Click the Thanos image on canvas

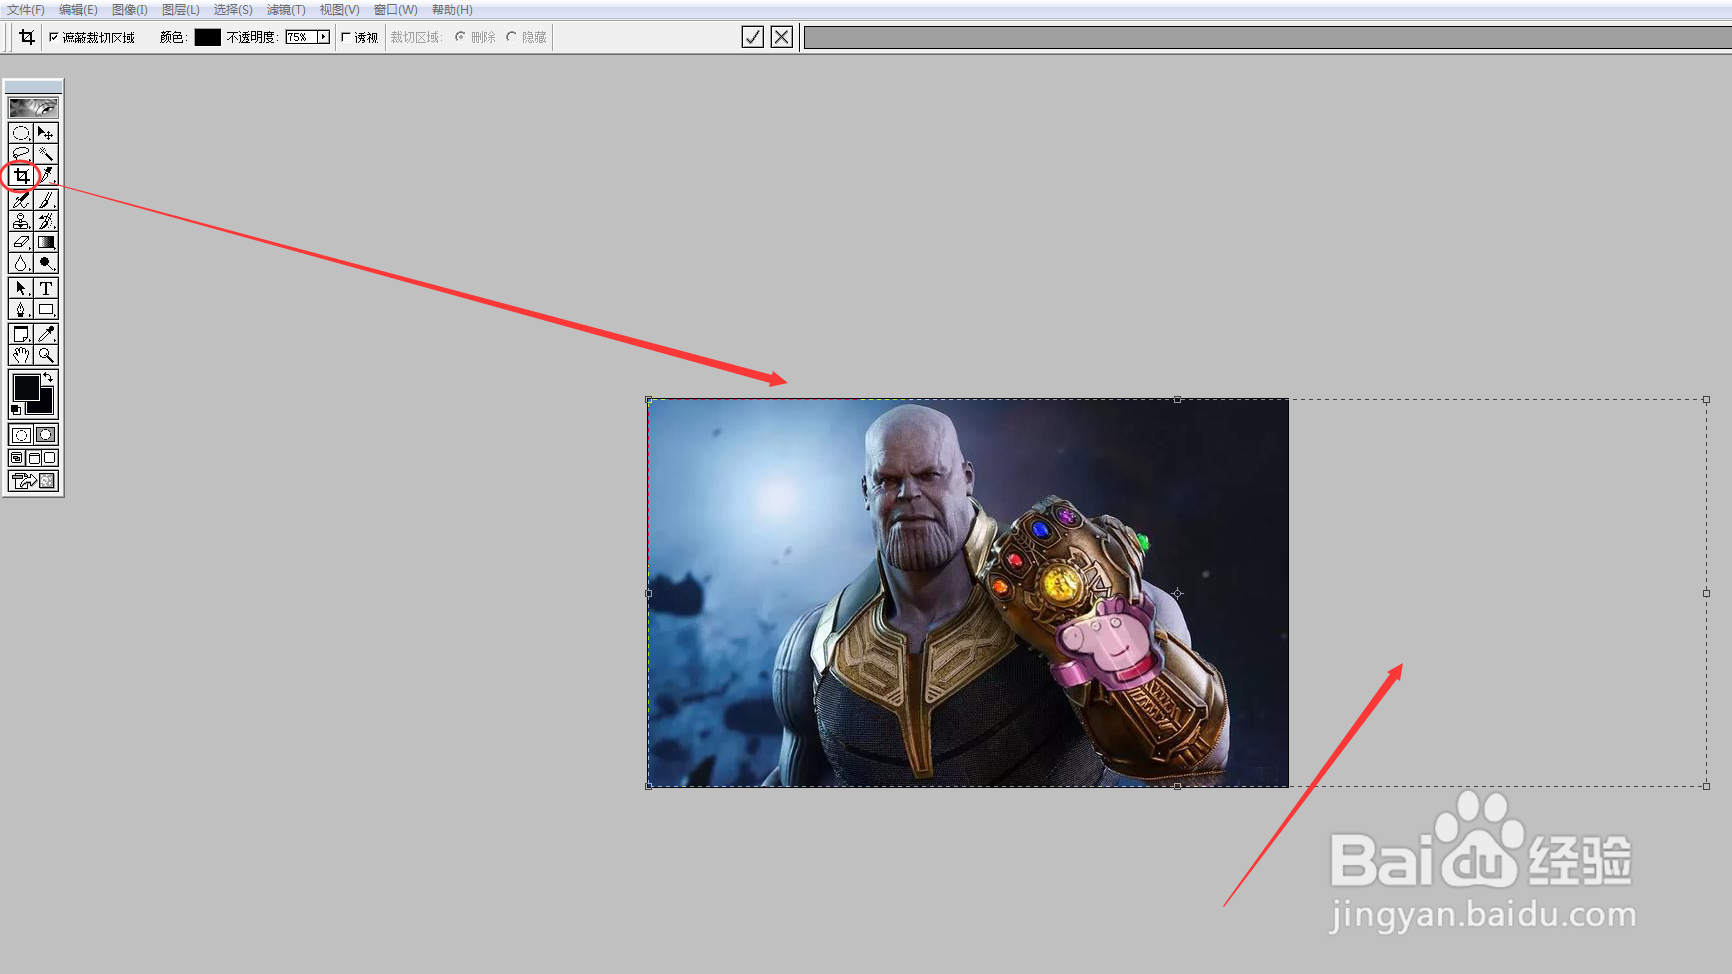[968, 593]
